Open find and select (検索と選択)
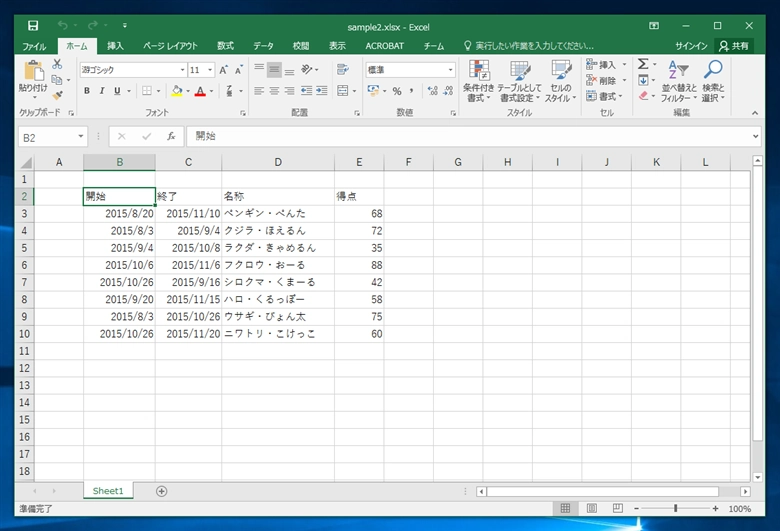 tap(713, 82)
